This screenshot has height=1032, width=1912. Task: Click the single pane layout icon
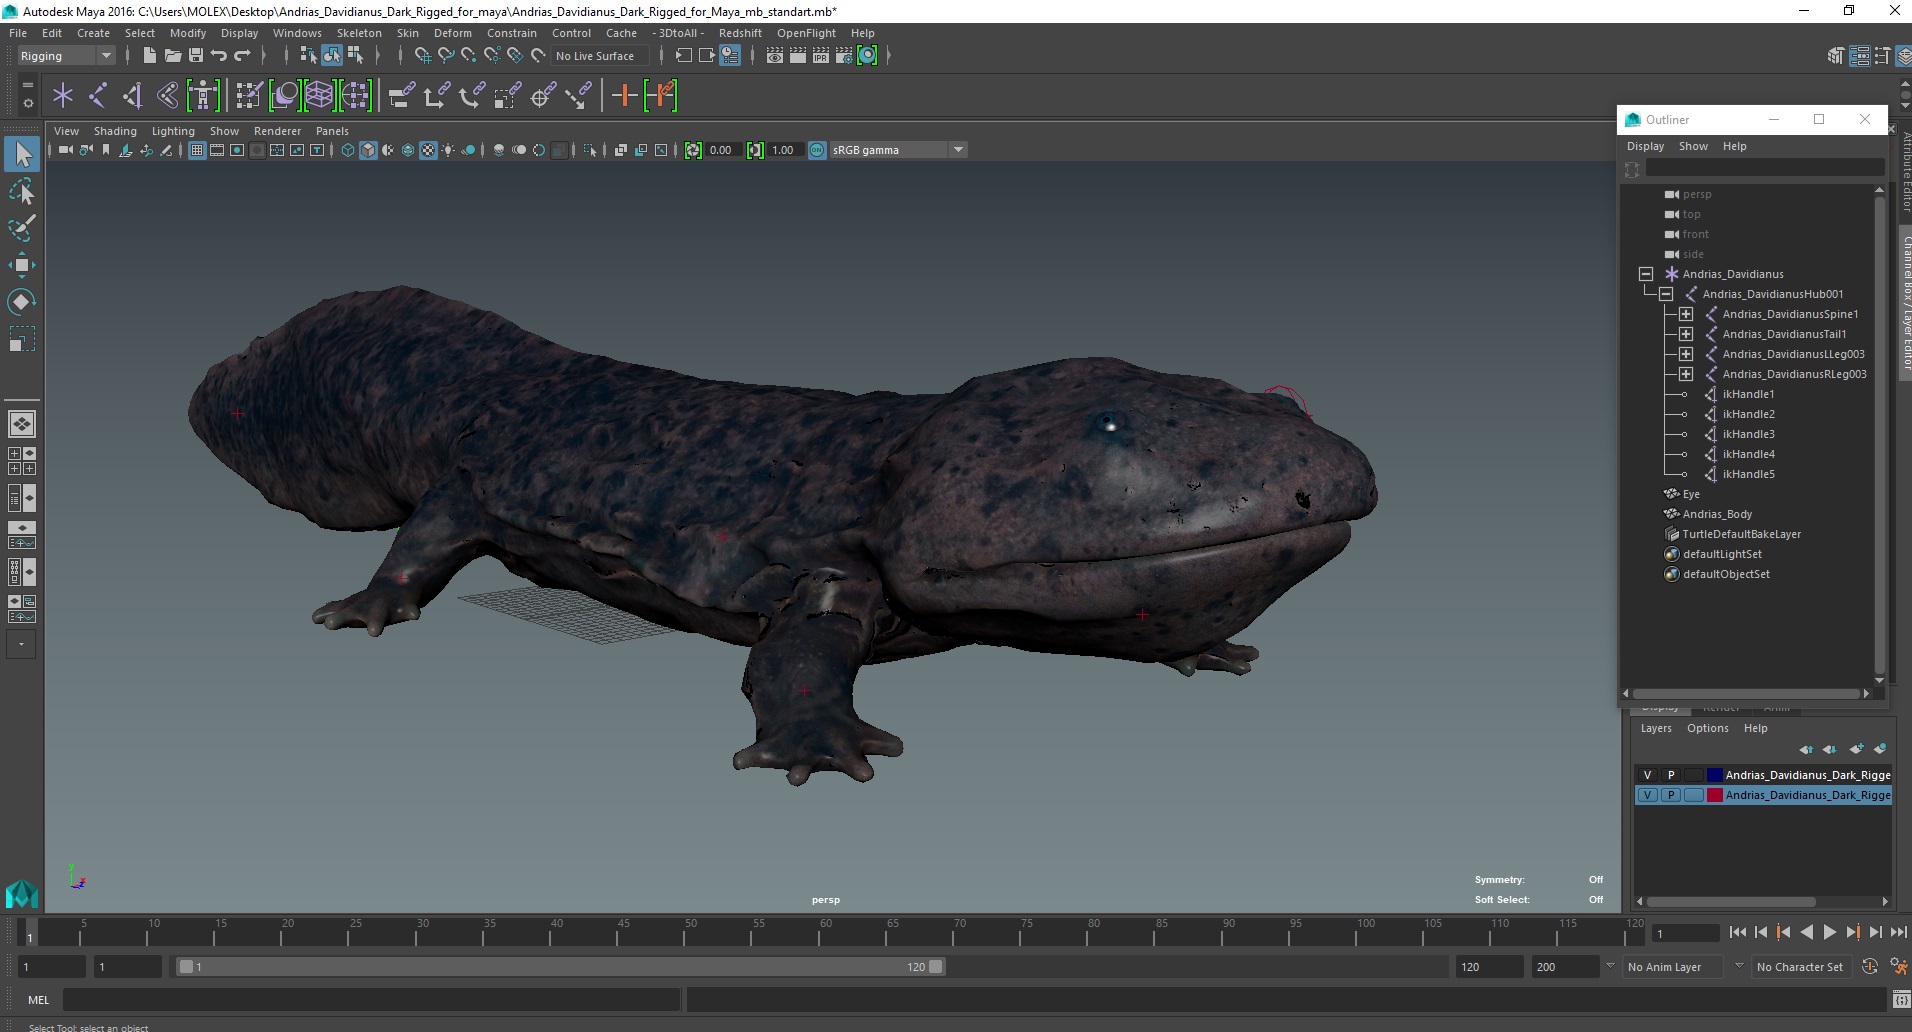(x=22, y=424)
